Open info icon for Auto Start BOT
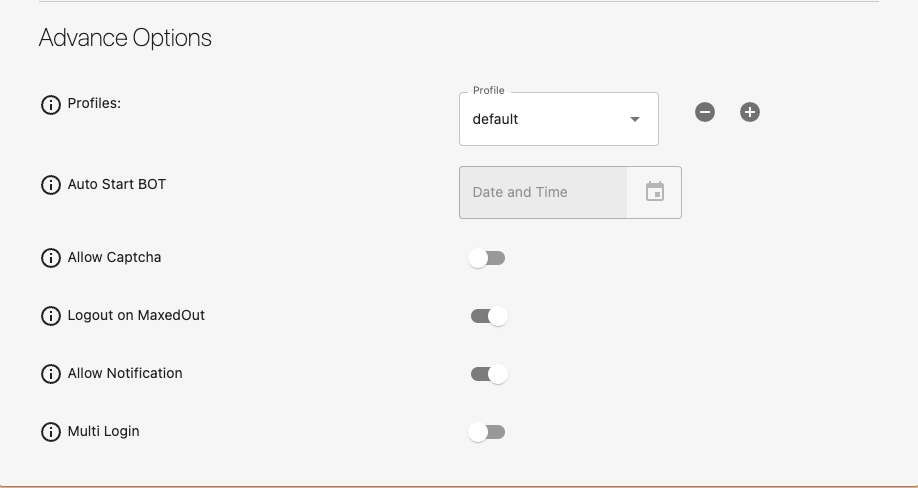The height and width of the screenshot is (488, 918). (x=51, y=185)
